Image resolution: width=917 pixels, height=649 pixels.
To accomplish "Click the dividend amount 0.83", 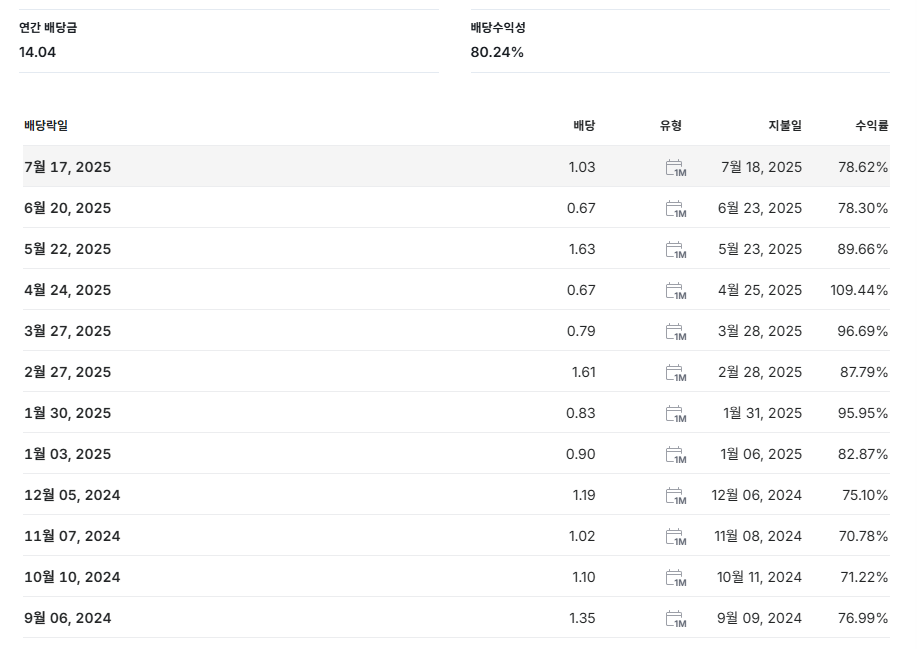I will tap(581, 412).
